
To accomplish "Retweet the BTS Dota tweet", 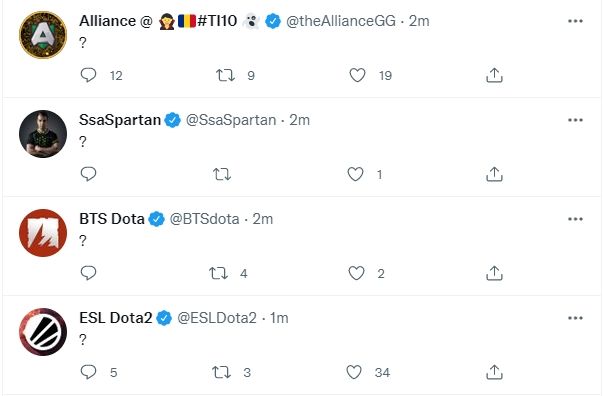I will [218, 273].
